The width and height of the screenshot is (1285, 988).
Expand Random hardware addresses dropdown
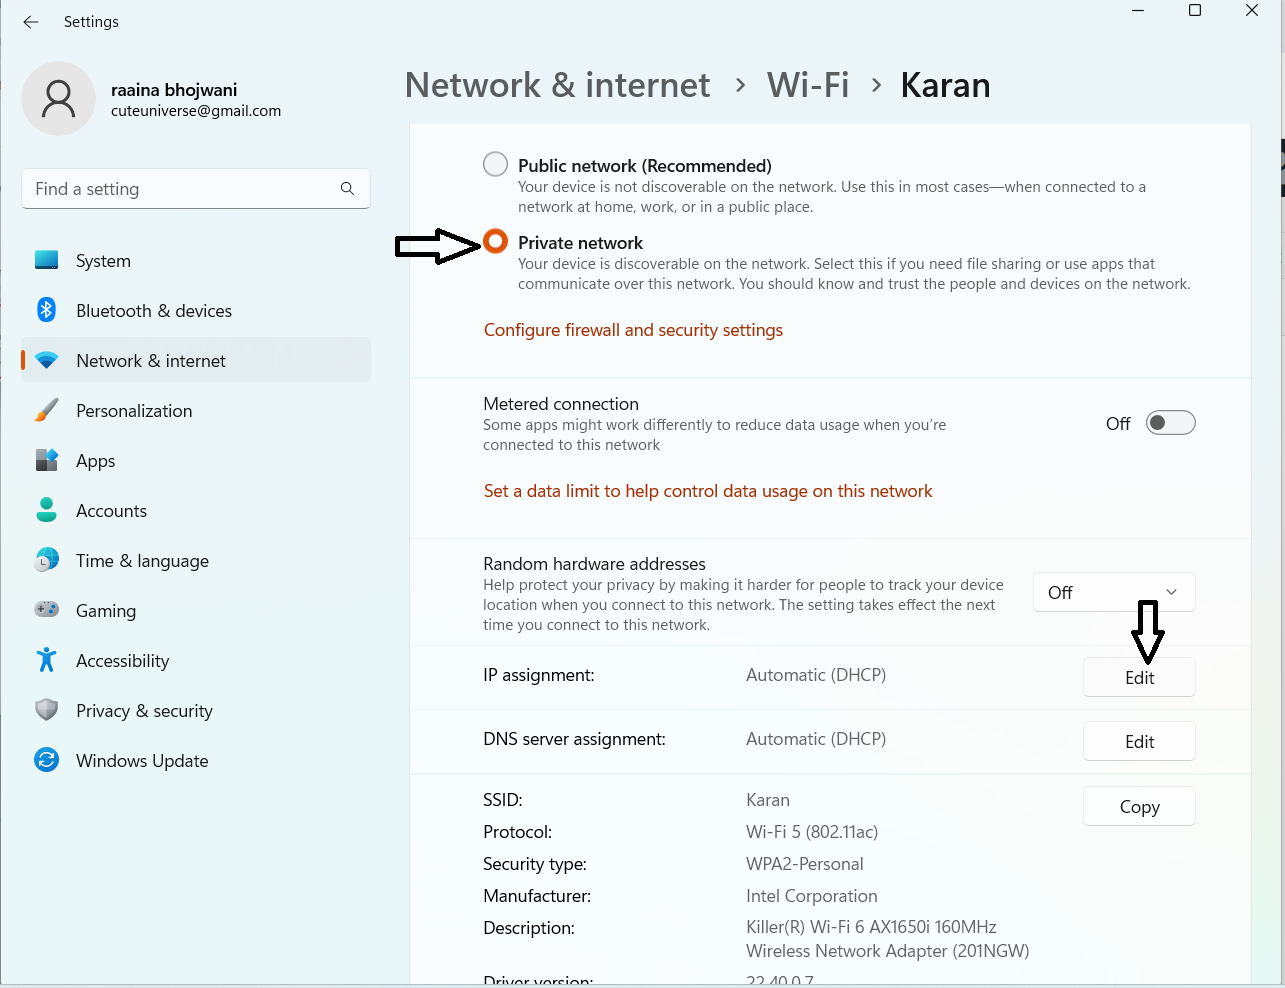pos(1114,593)
